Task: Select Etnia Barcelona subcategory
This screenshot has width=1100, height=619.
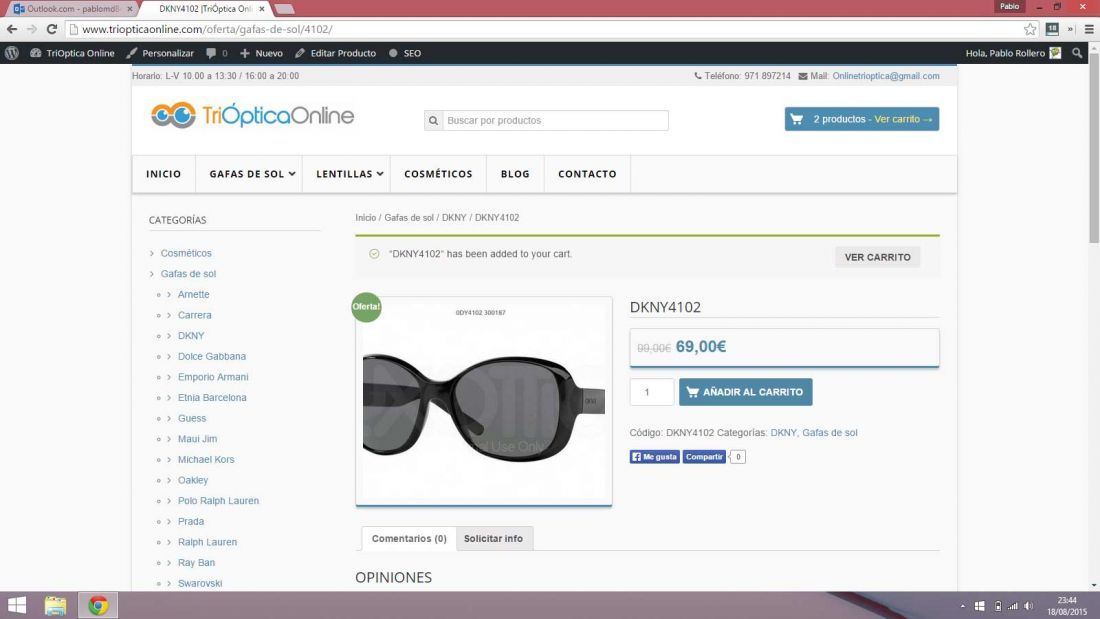Action: pos(212,398)
